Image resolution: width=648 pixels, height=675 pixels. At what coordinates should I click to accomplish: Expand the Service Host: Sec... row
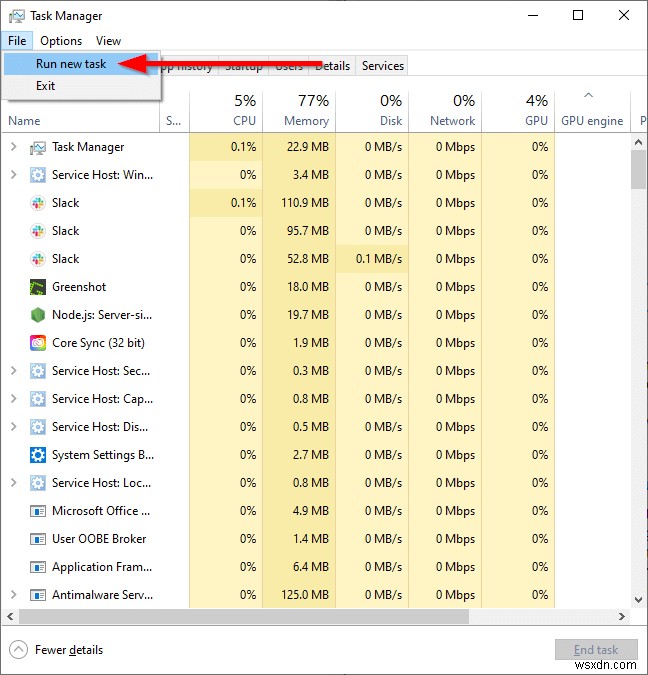pos(13,371)
